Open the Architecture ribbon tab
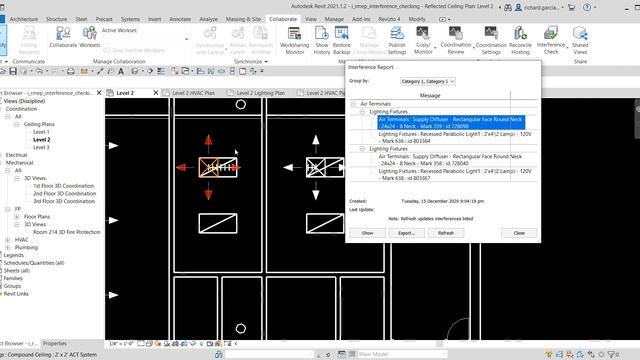This screenshot has width=640, height=360. click(x=24, y=19)
